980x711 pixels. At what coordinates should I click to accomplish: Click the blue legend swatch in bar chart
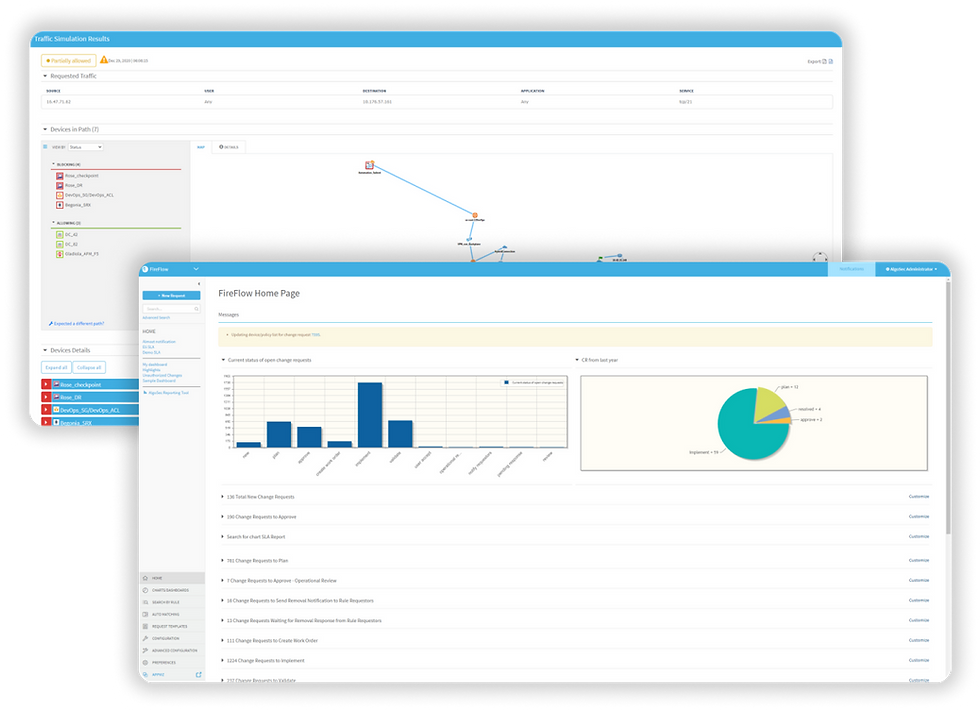506,382
